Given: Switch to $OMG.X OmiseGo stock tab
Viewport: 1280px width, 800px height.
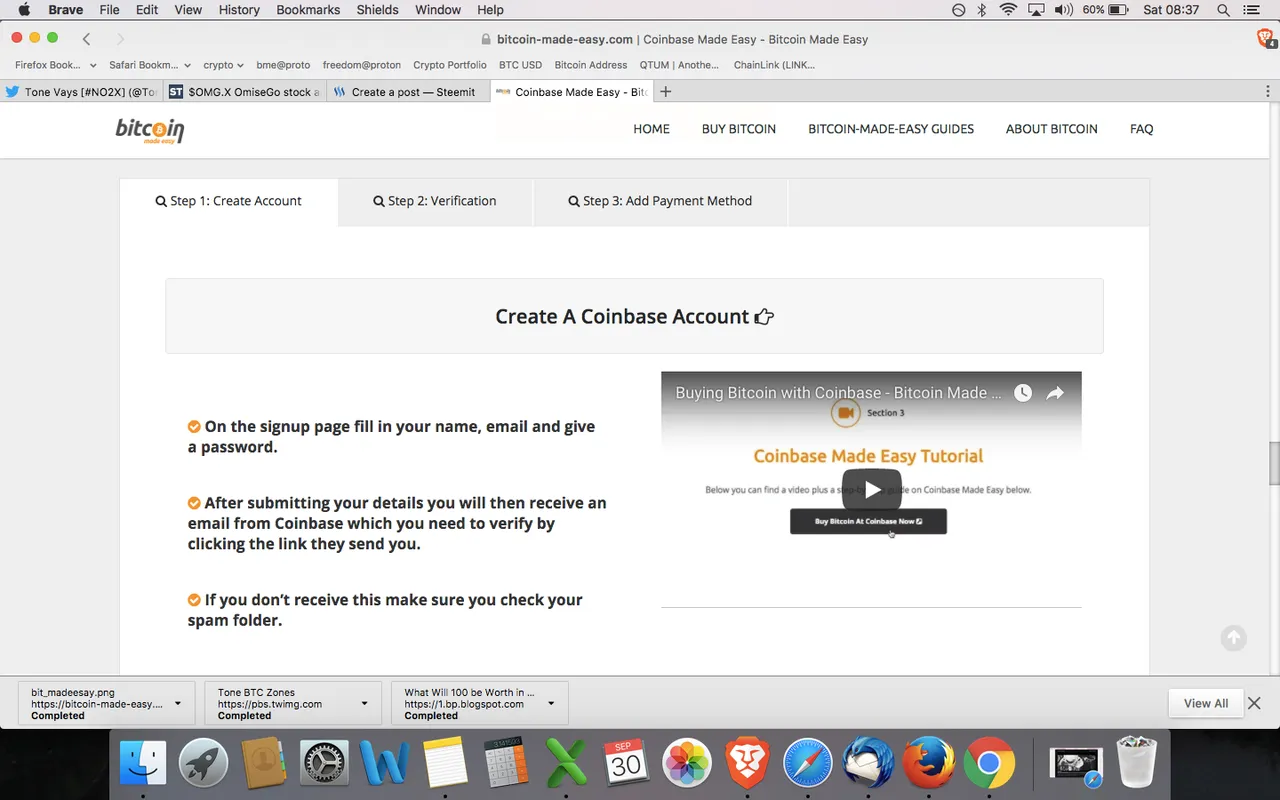Looking at the screenshot, I should (x=245, y=91).
